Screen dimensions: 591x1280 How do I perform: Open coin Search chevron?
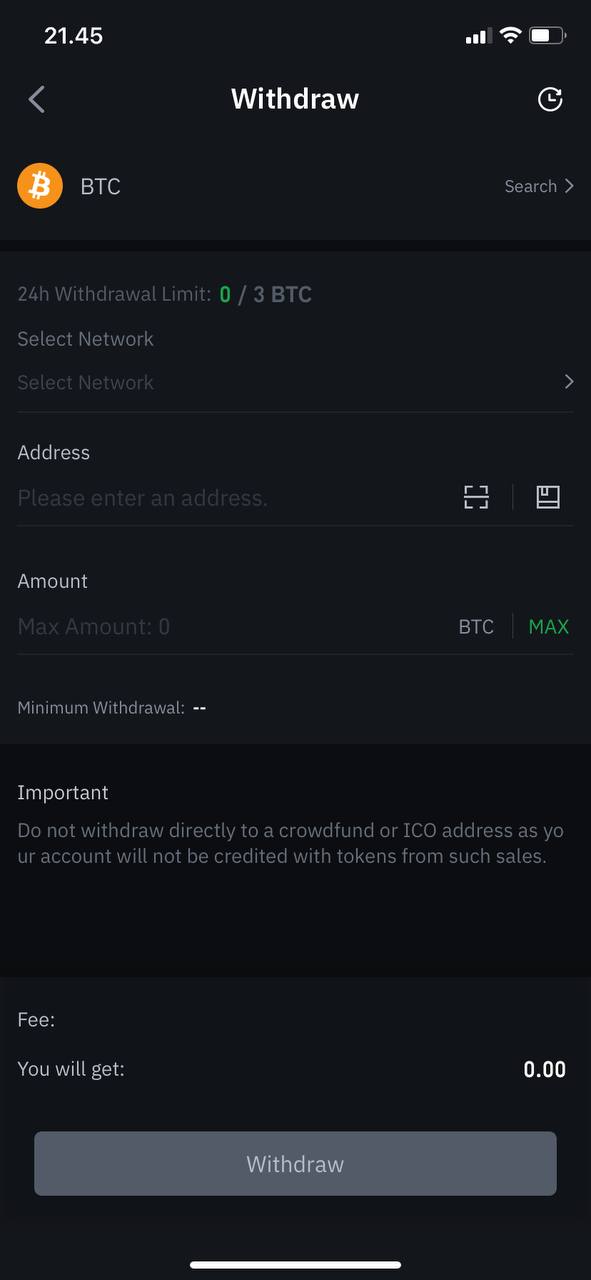[569, 186]
